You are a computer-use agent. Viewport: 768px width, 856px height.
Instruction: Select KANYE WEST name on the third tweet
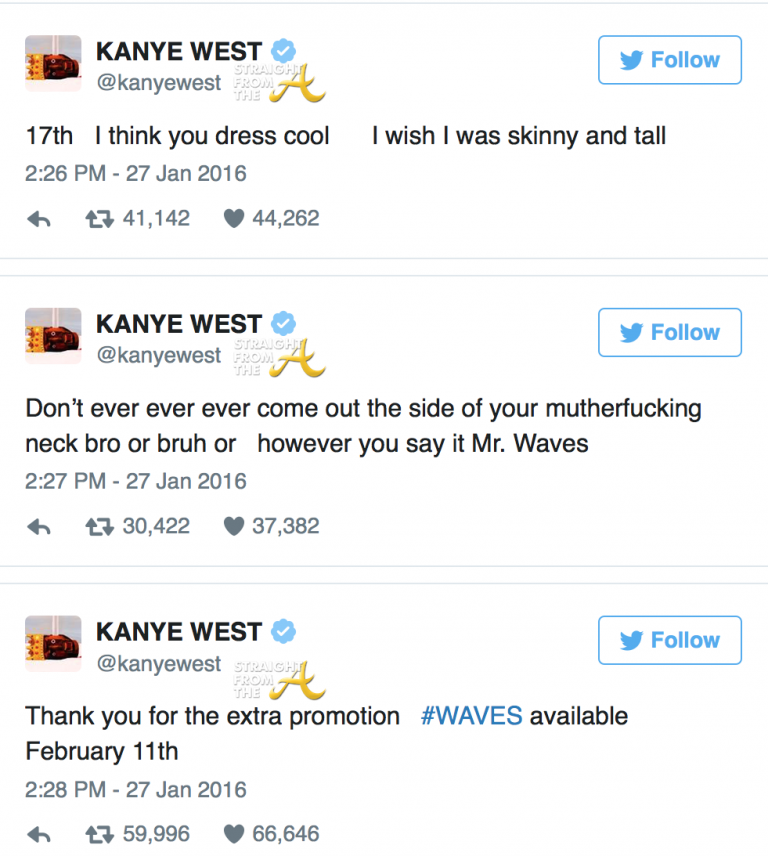[x=179, y=631]
